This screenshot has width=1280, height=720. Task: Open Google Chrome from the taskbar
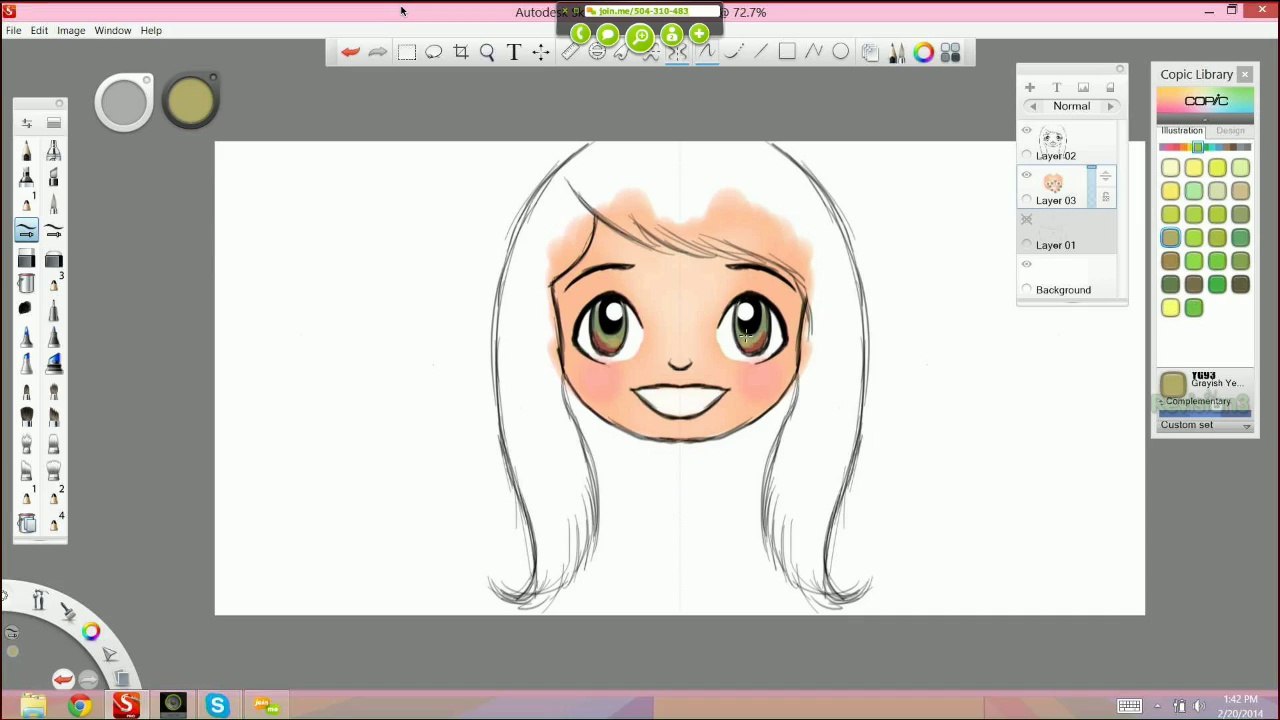point(79,706)
